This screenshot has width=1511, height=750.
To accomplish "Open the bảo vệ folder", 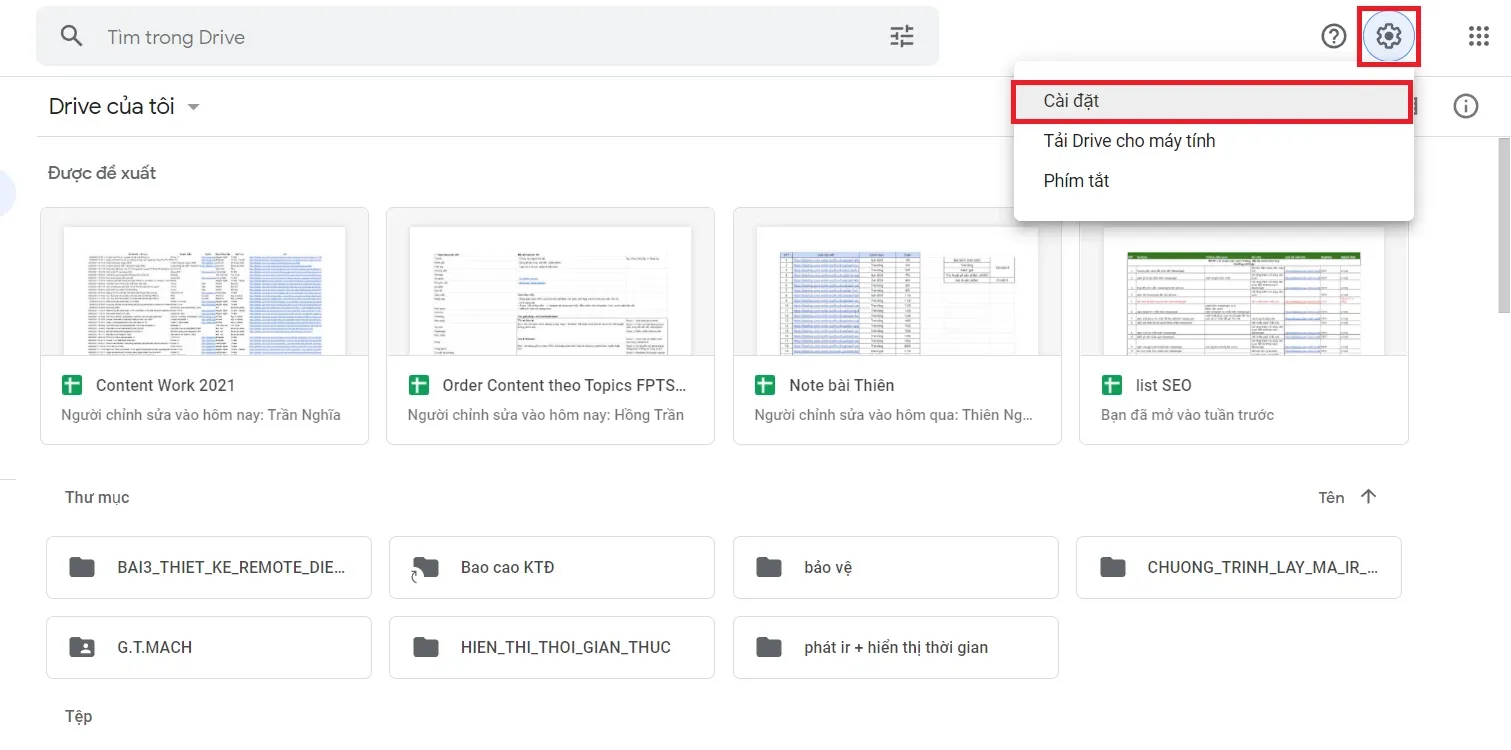I will coord(895,567).
